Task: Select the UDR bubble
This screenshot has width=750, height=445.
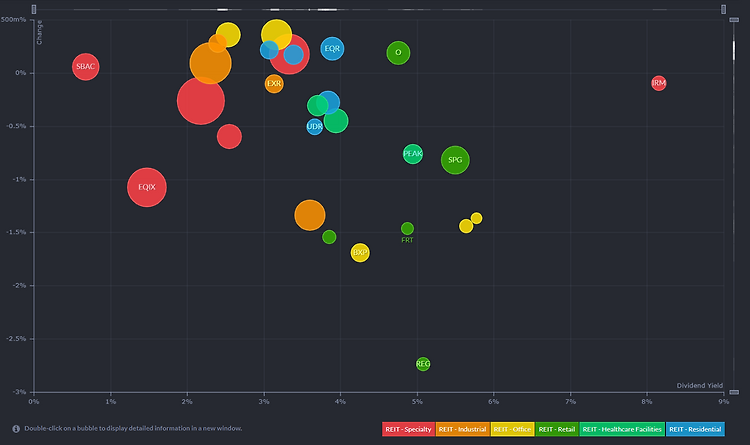Action: pos(314,126)
